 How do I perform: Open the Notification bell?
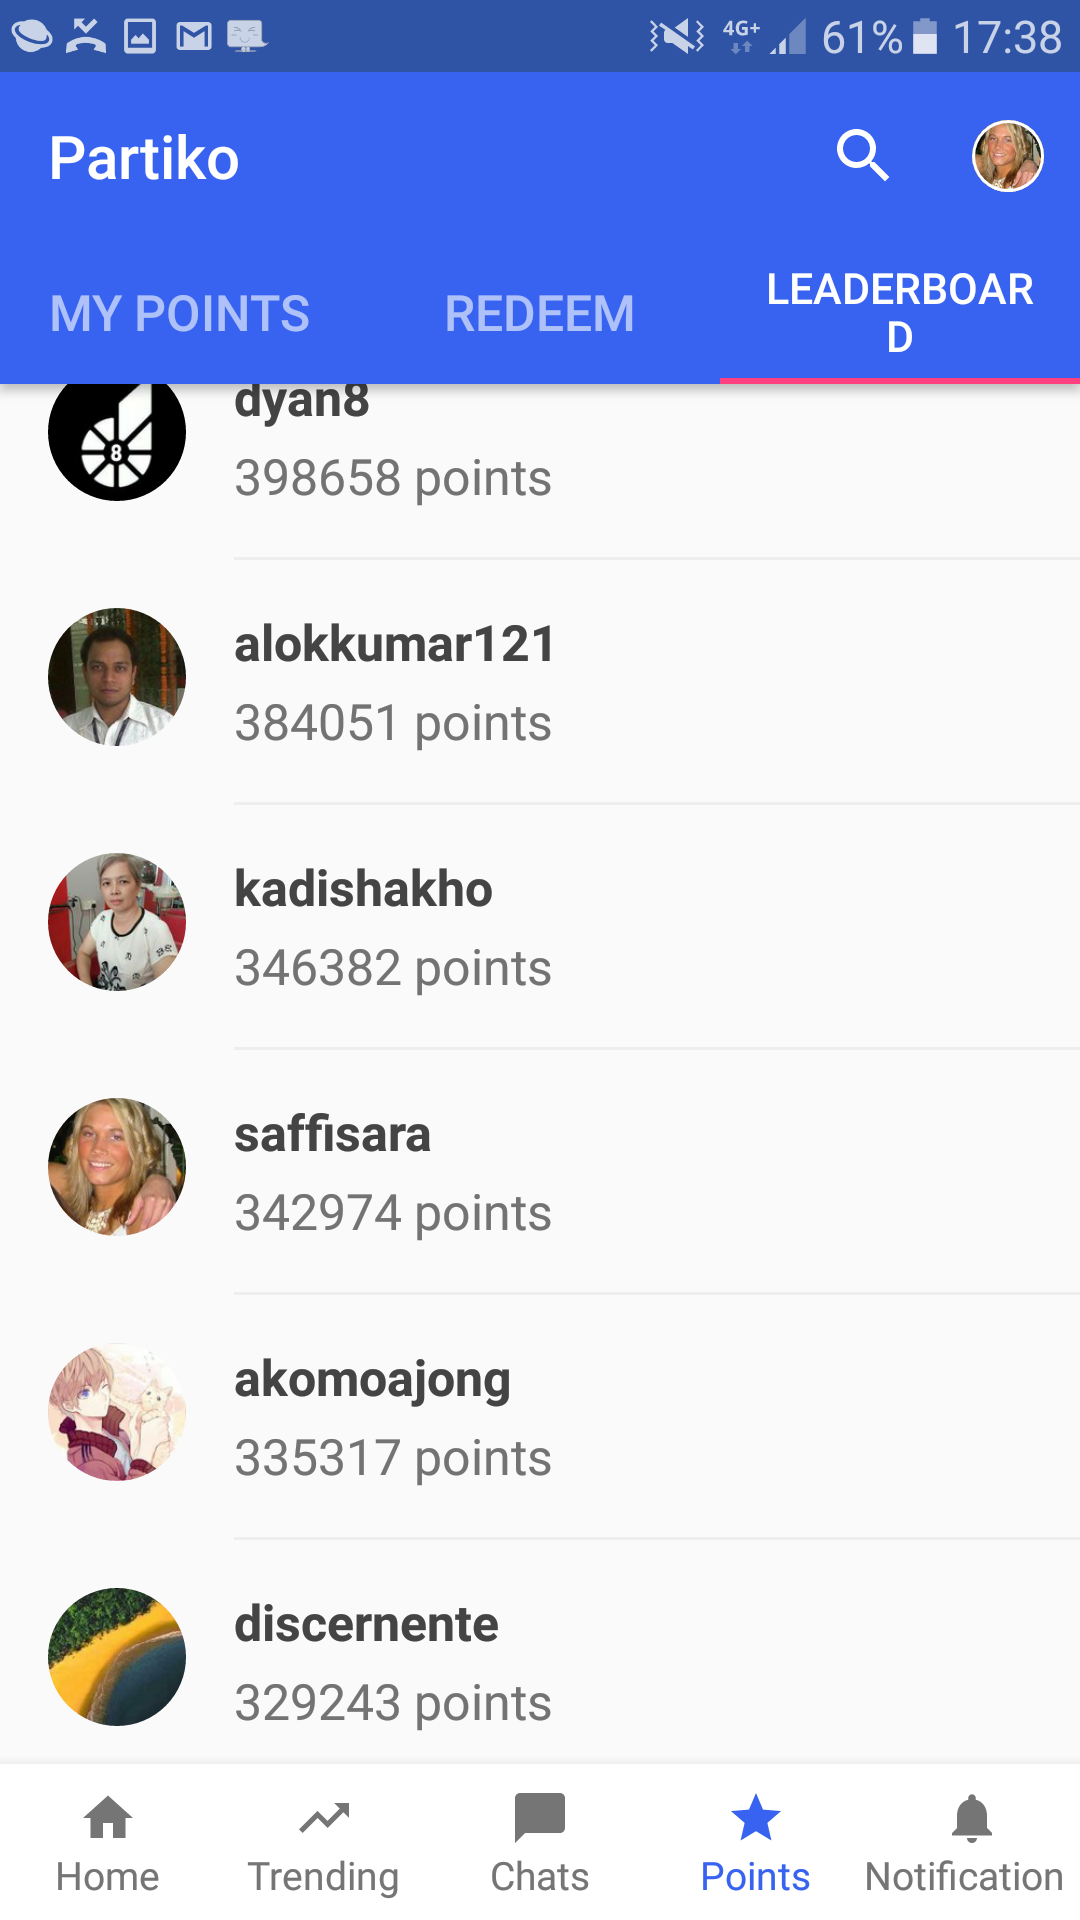972,1843
